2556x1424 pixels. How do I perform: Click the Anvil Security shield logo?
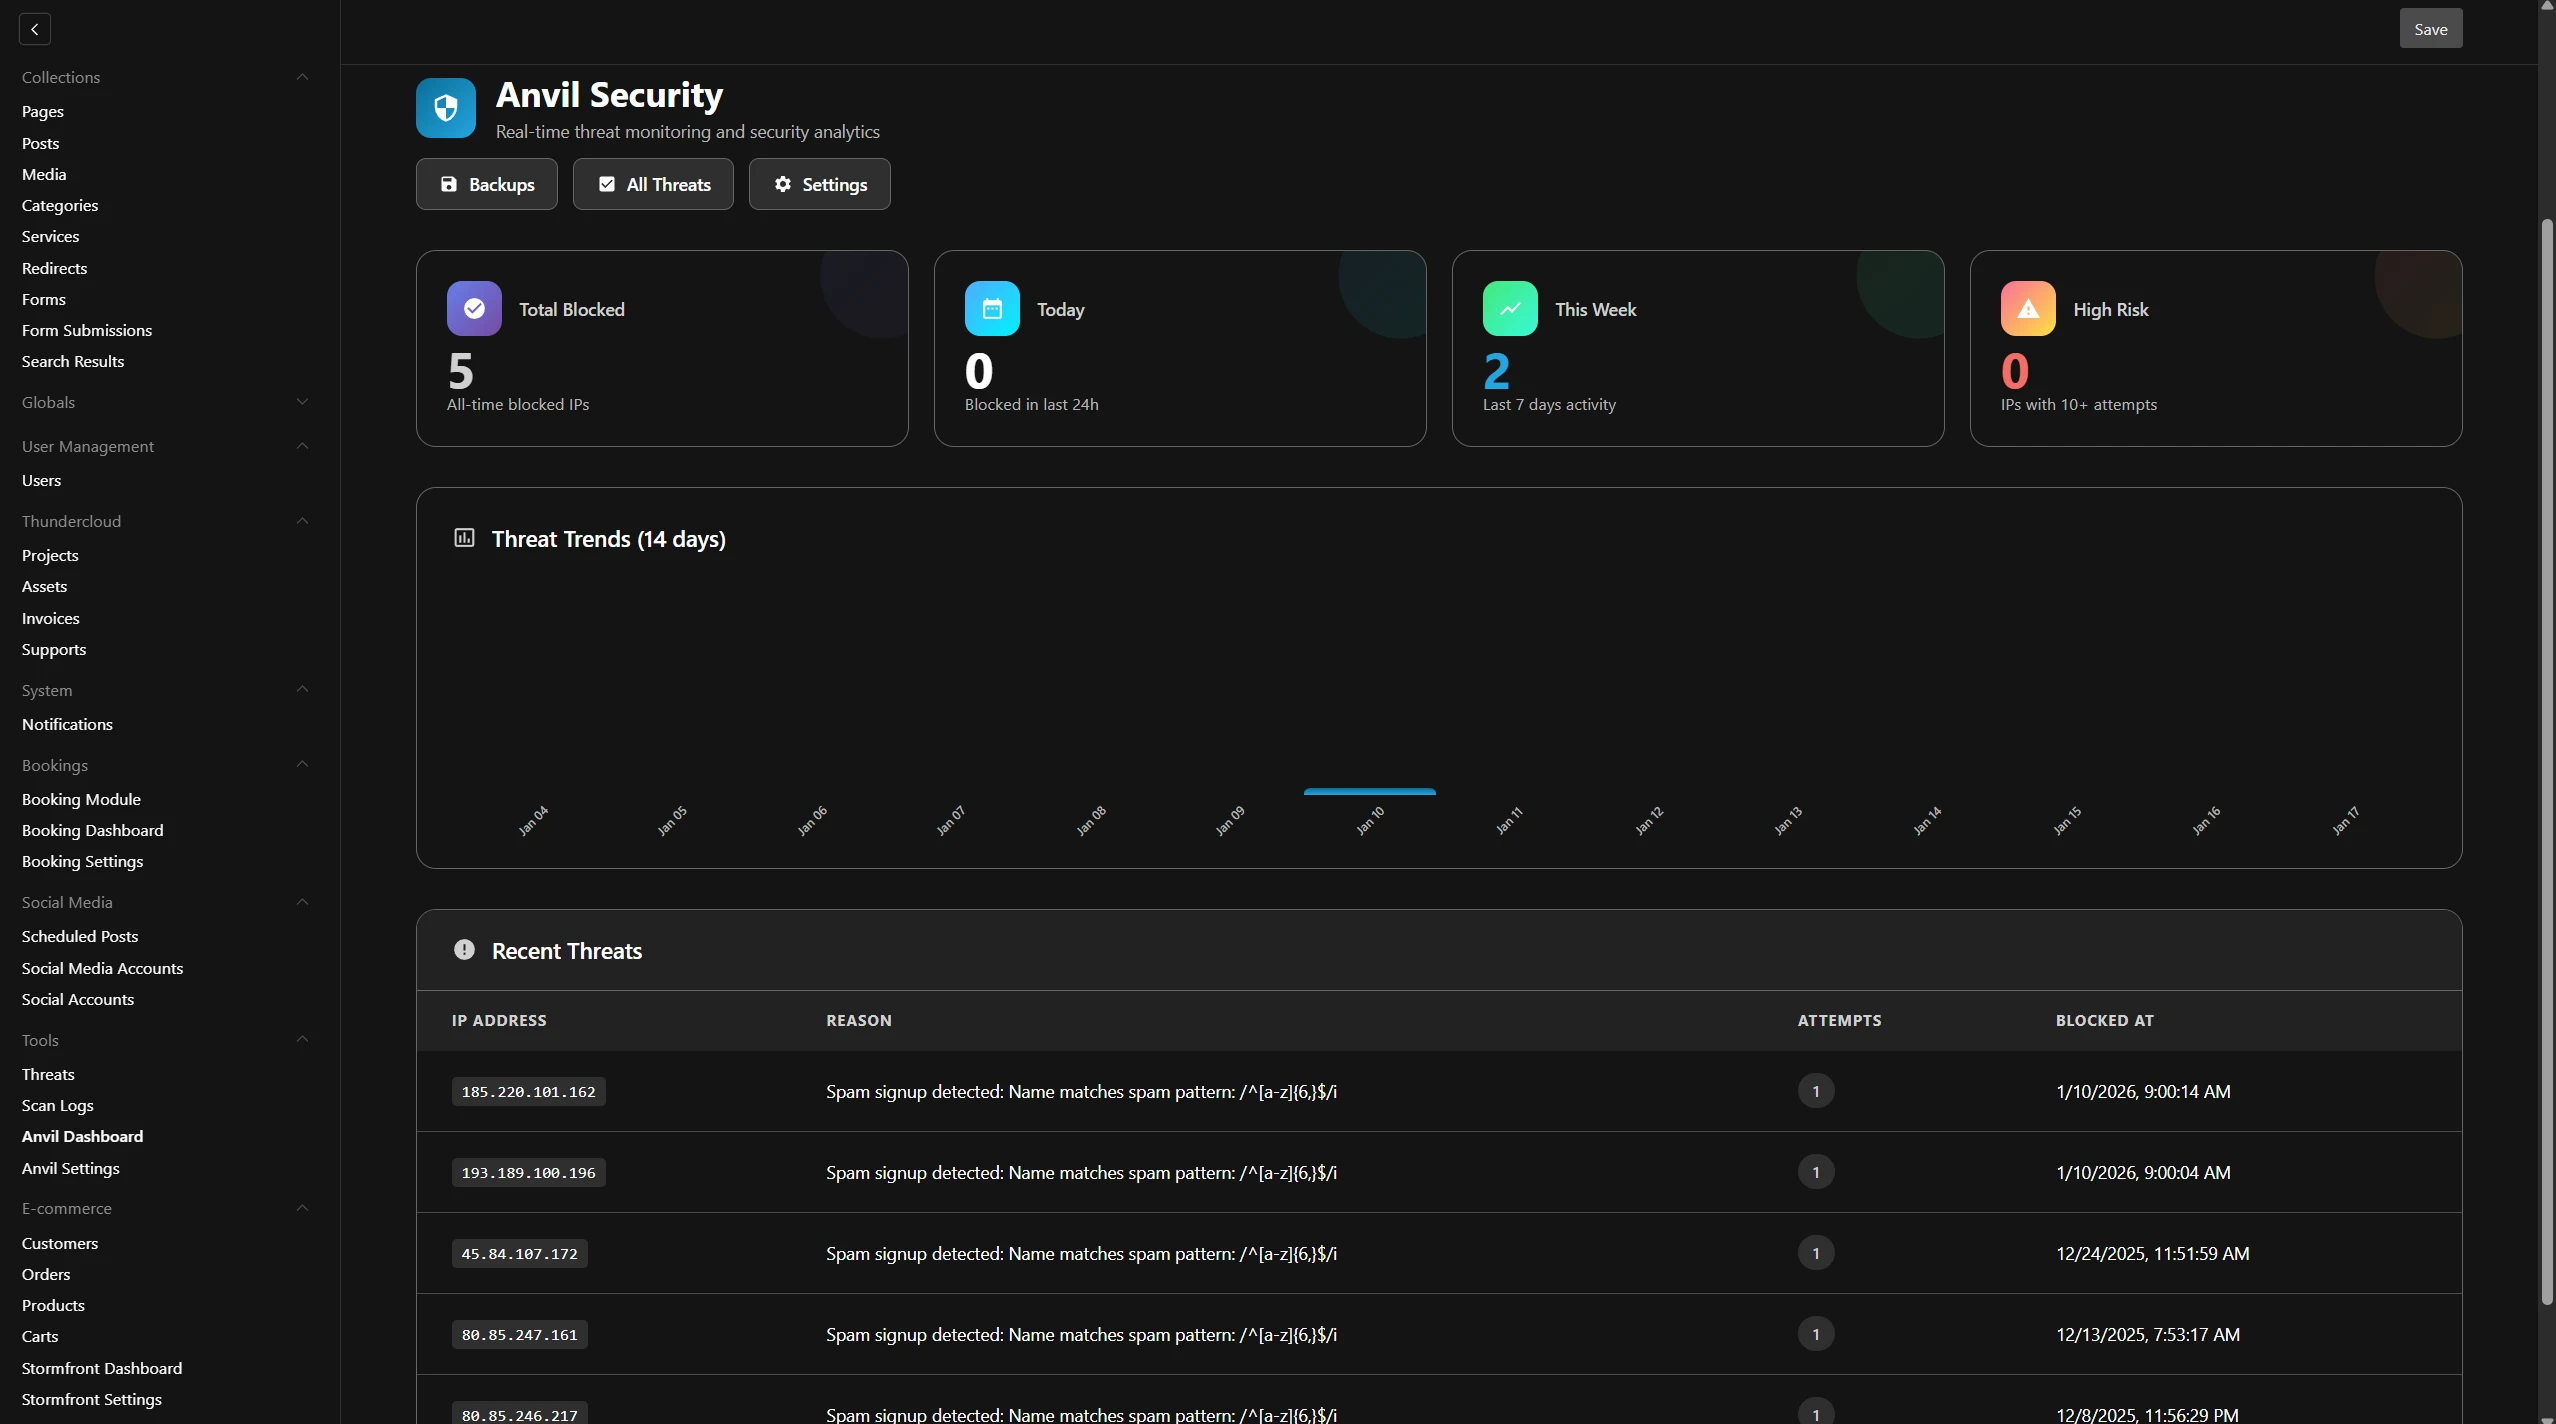(x=445, y=108)
